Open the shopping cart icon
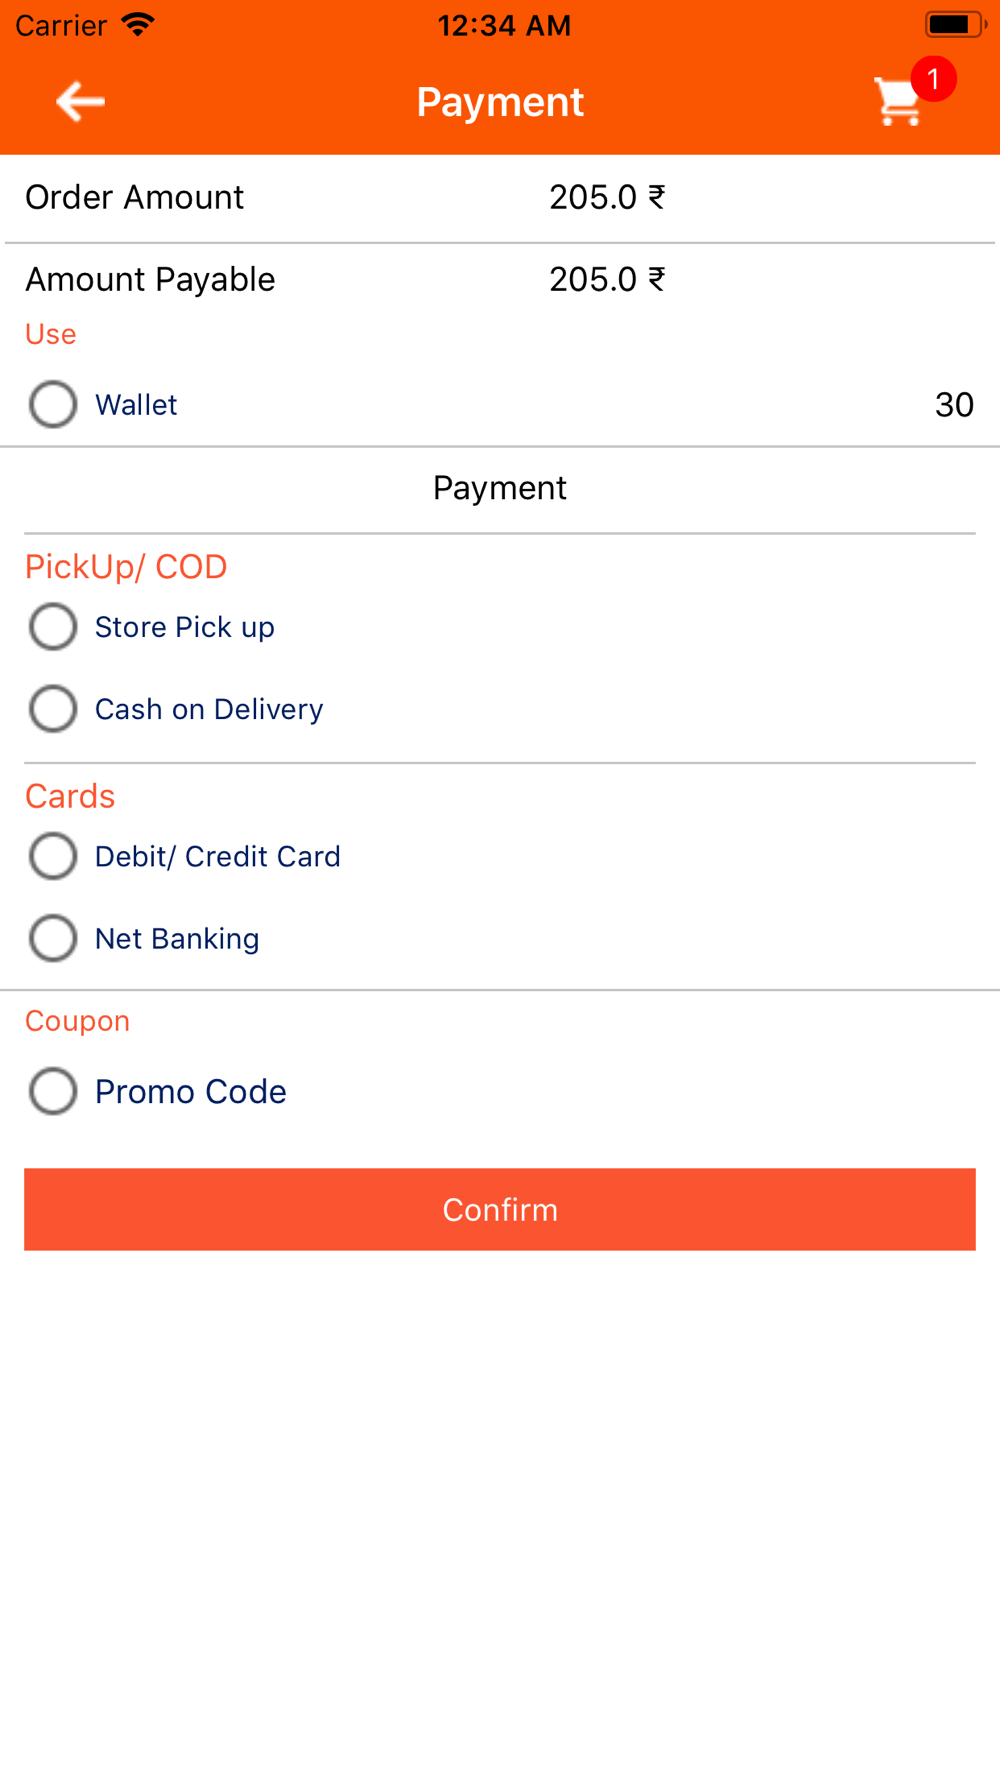 pos(897,103)
